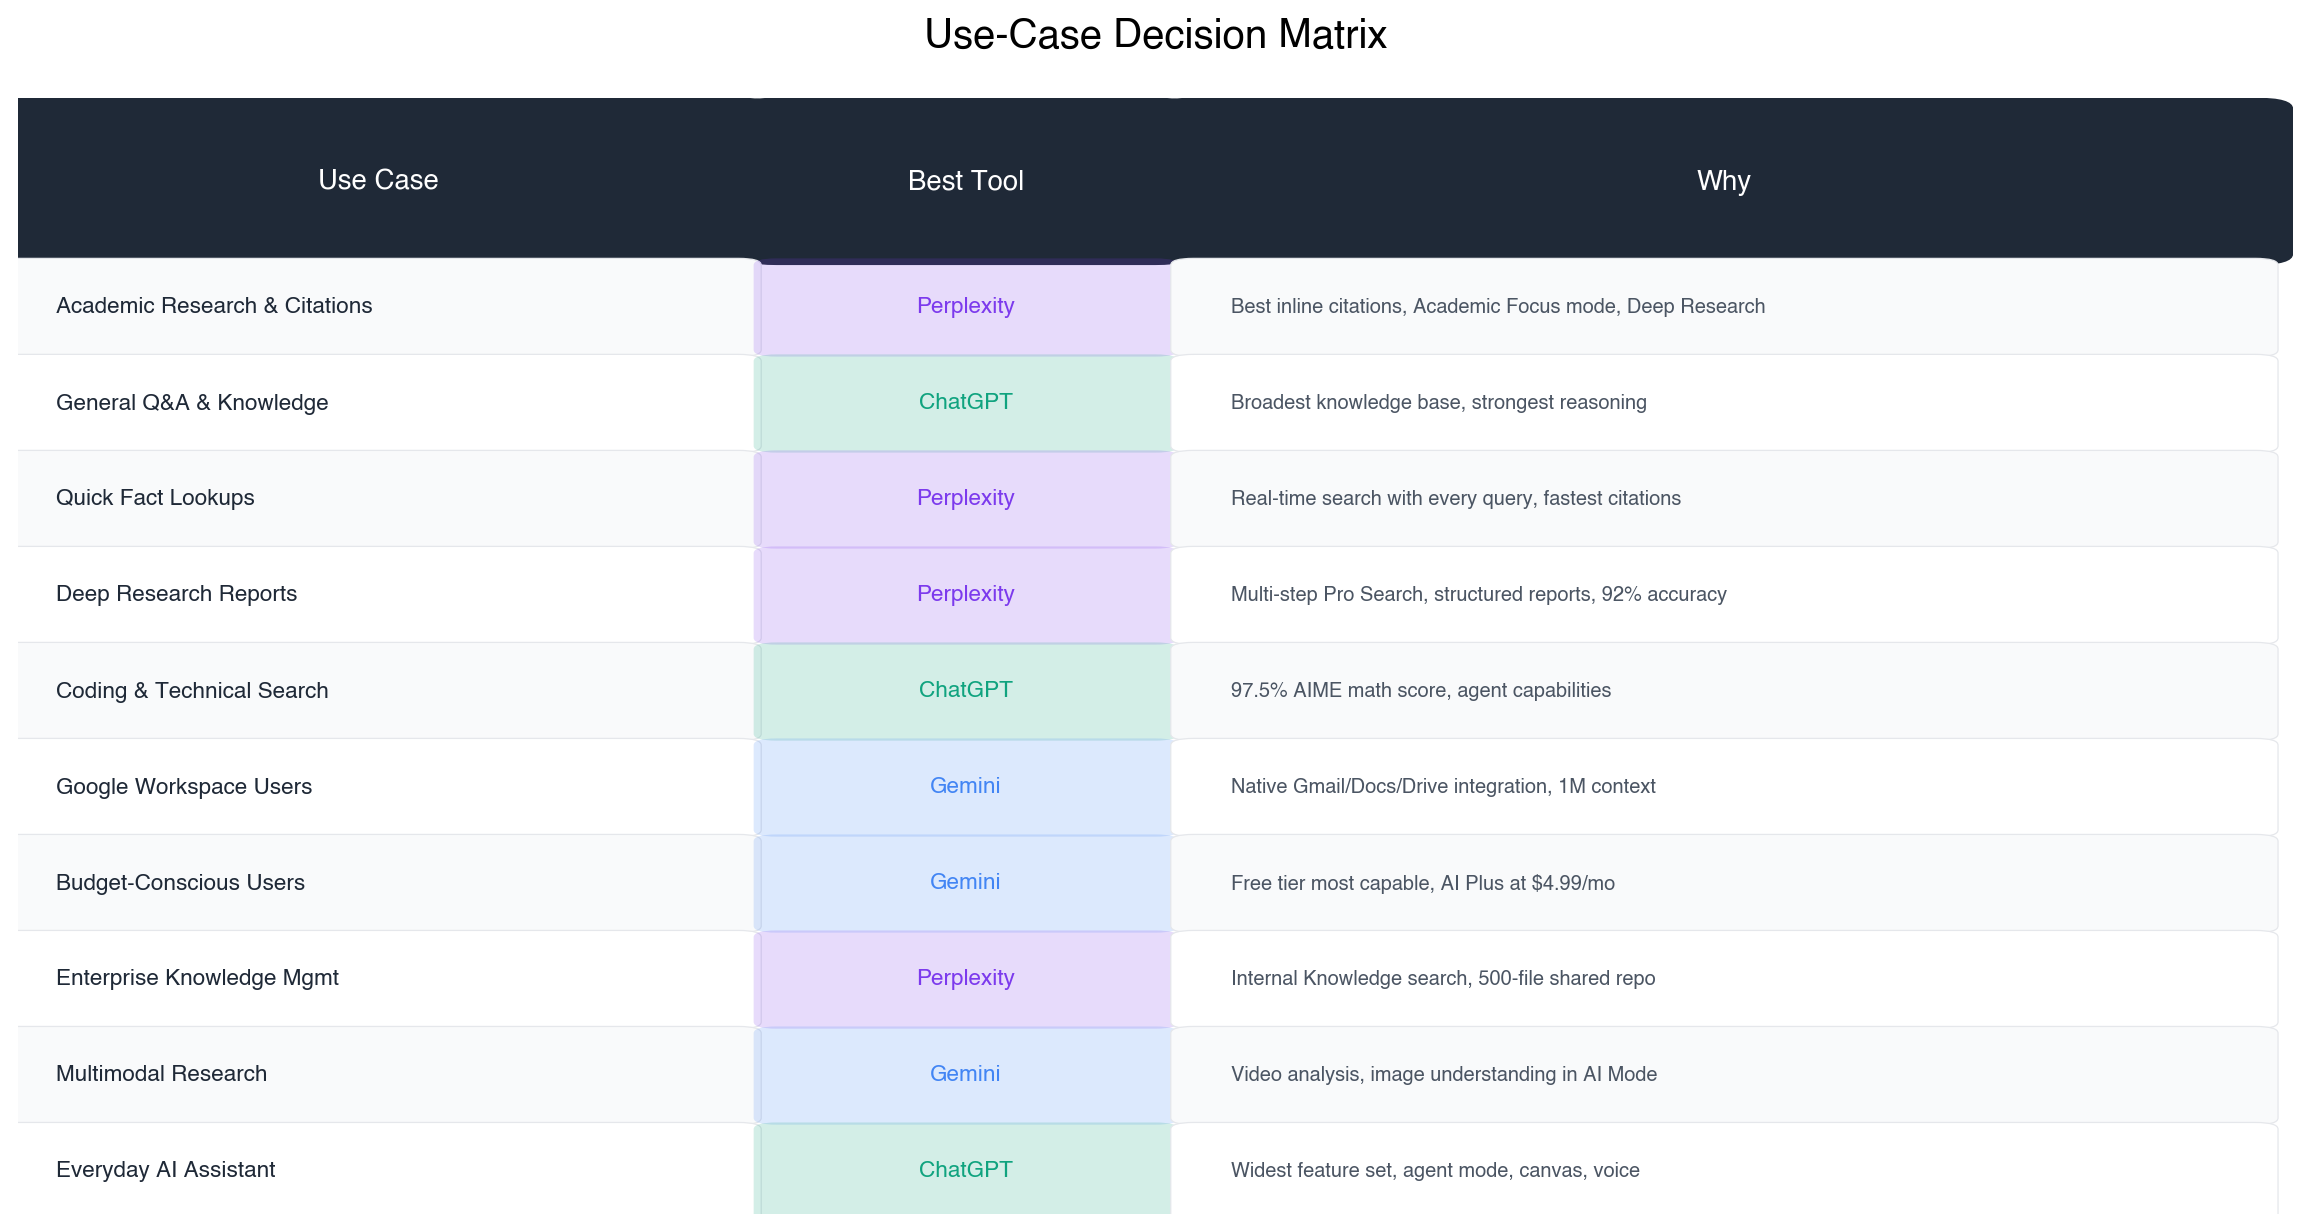Click 'Widest feature set, agent mode' text
The width and height of the screenshot is (2311, 1232).
[x=1372, y=1170]
